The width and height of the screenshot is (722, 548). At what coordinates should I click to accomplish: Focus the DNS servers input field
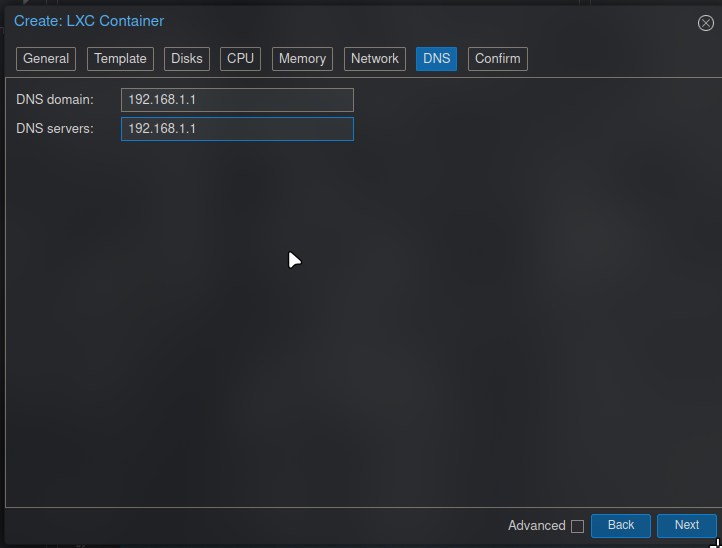coord(237,129)
